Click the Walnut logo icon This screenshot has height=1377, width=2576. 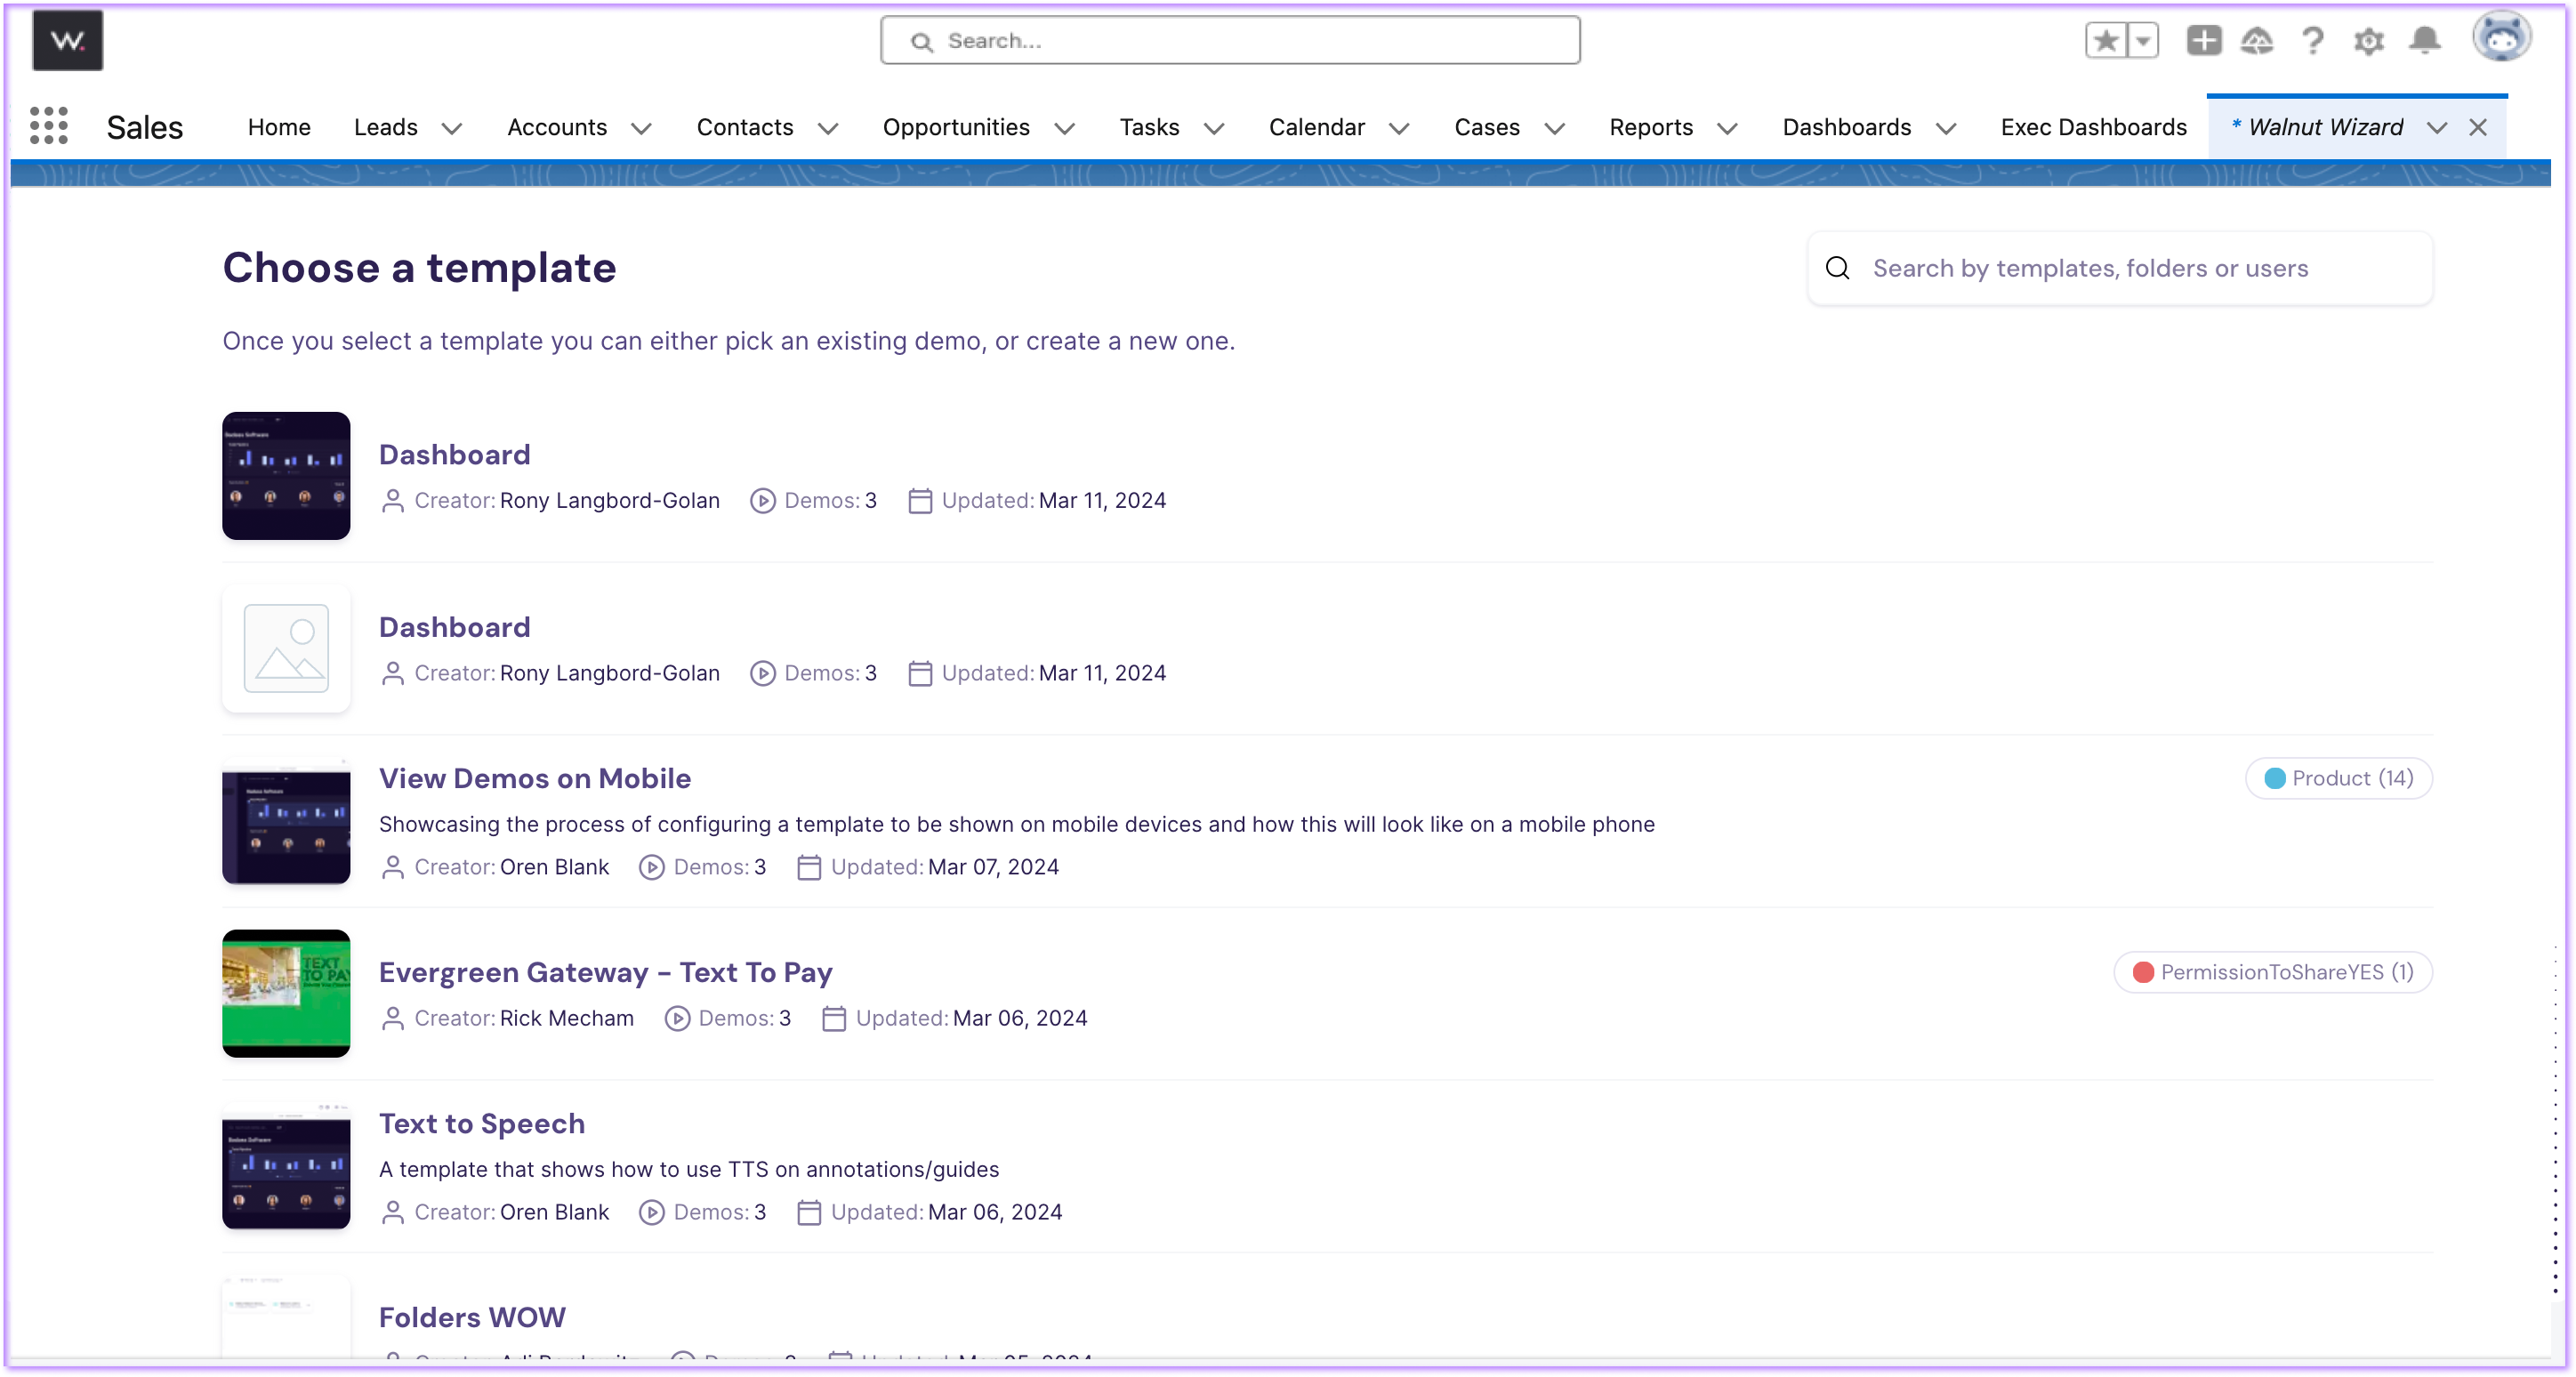[x=67, y=41]
